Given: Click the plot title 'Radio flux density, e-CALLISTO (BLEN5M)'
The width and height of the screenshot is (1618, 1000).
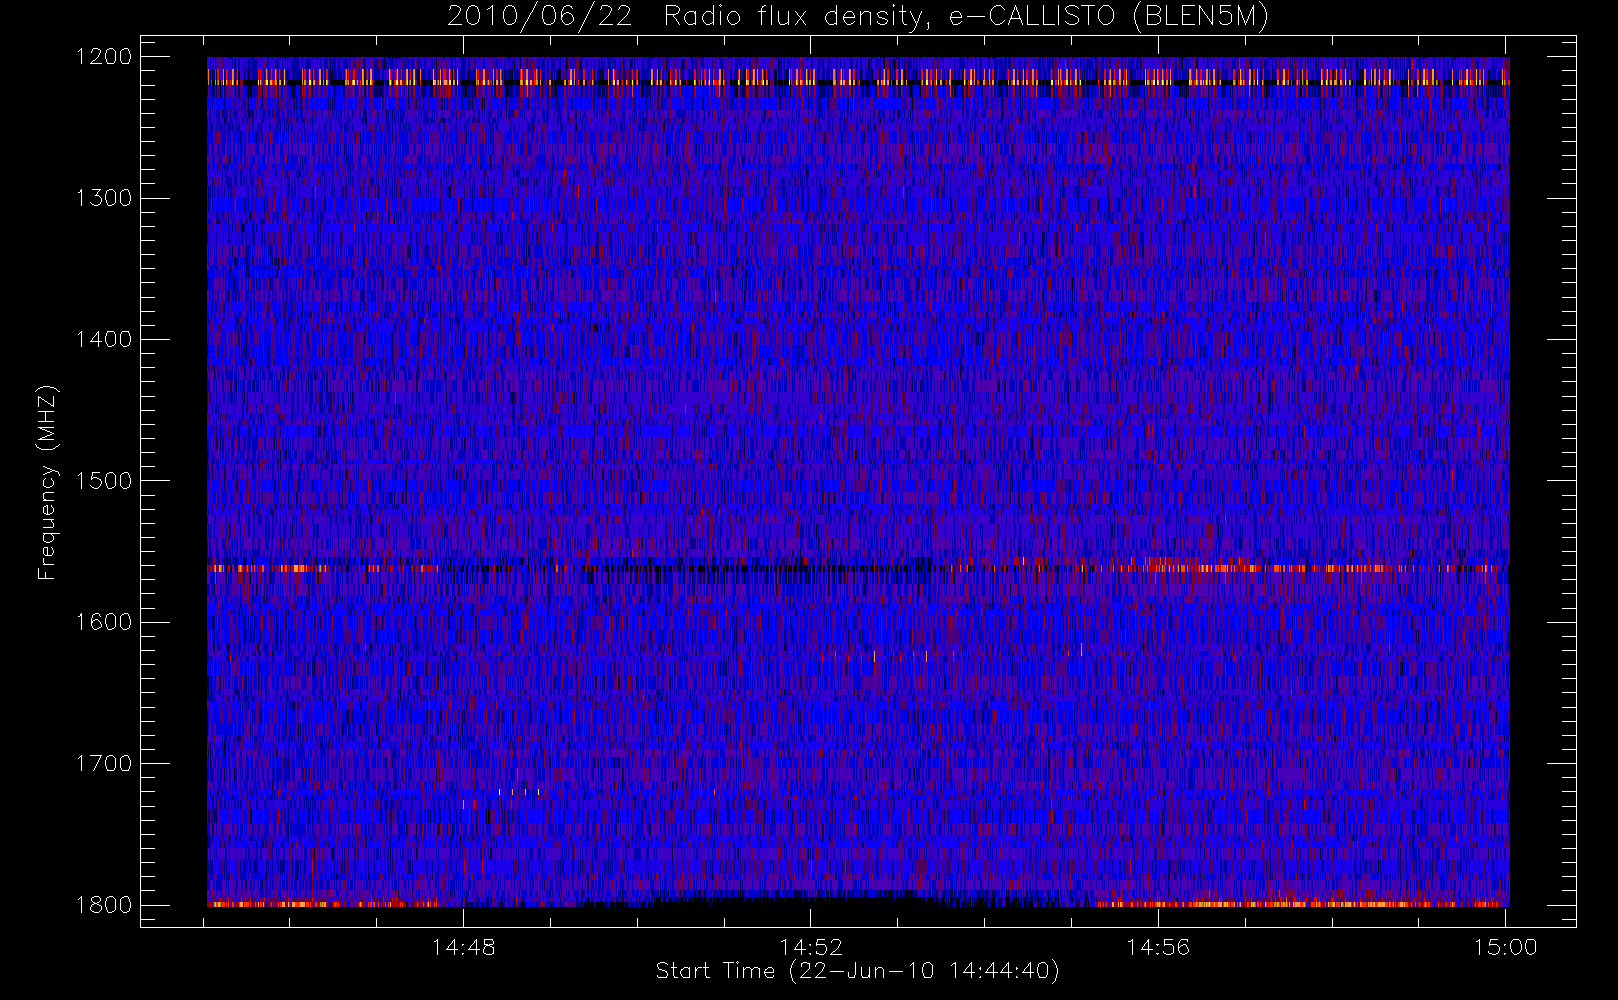Looking at the screenshot, I should [966, 17].
